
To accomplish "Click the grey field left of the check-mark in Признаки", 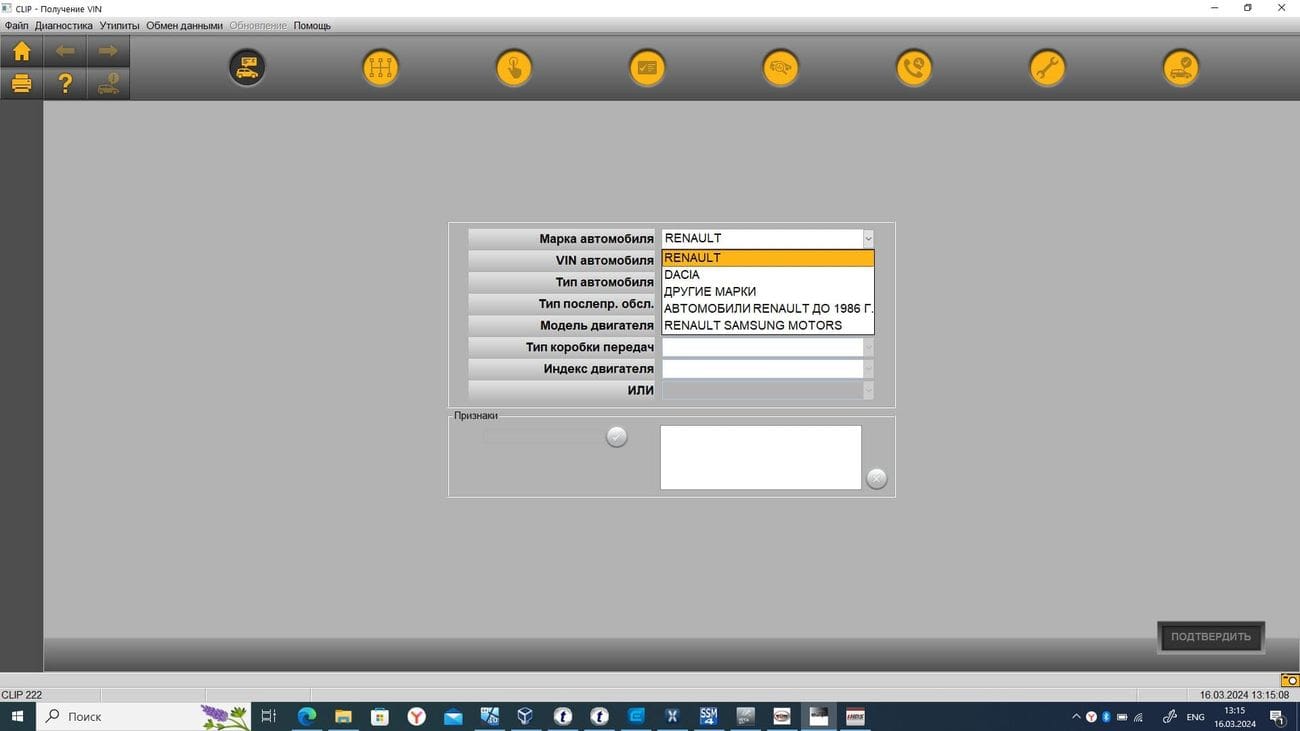I will pos(544,436).
